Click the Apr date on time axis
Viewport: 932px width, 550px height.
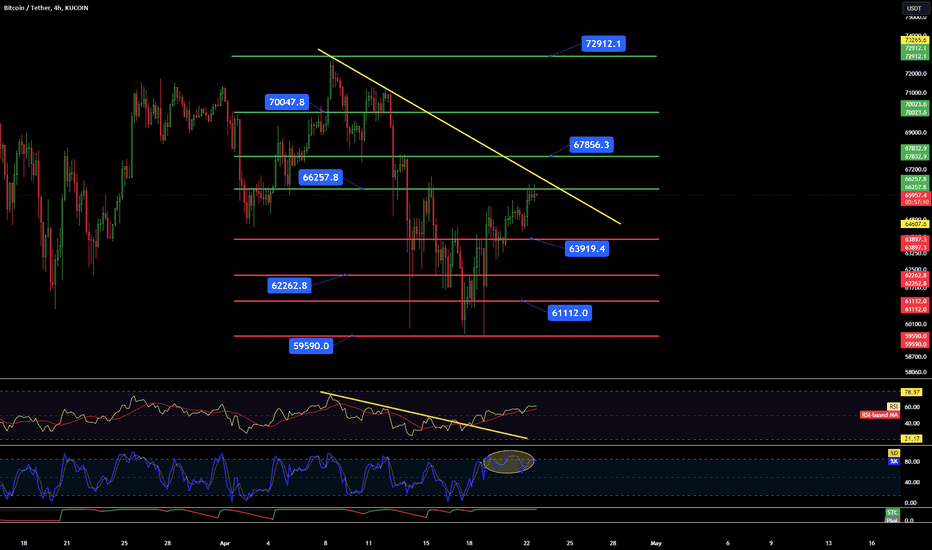225,543
